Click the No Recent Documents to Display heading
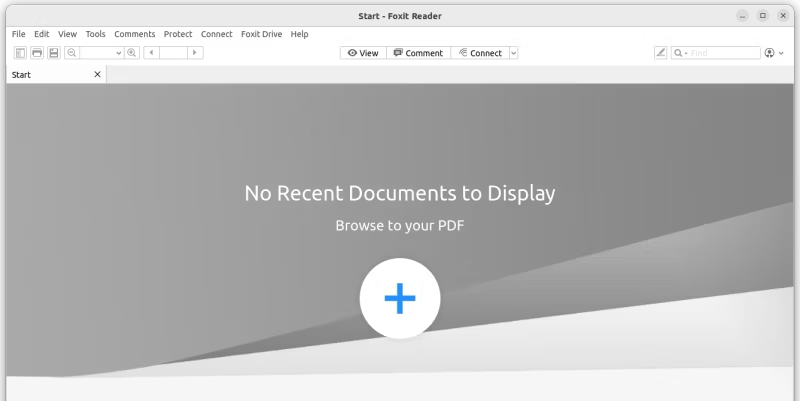The image size is (800, 401). pyautogui.click(x=400, y=193)
